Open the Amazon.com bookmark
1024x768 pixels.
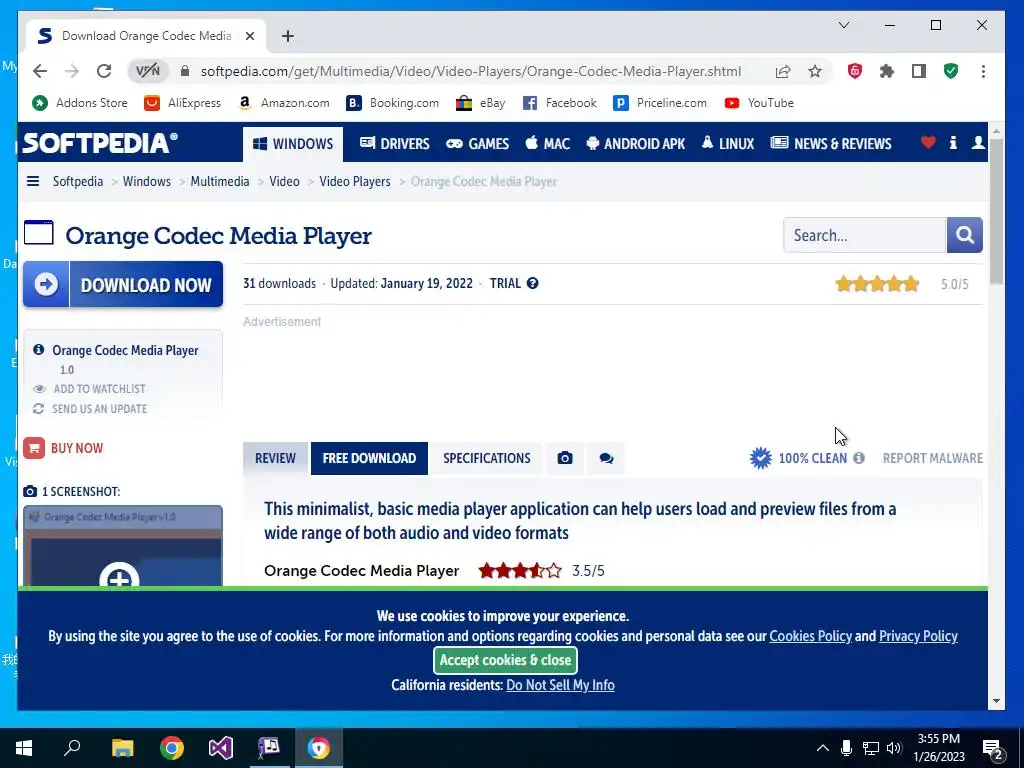tap(284, 103)
